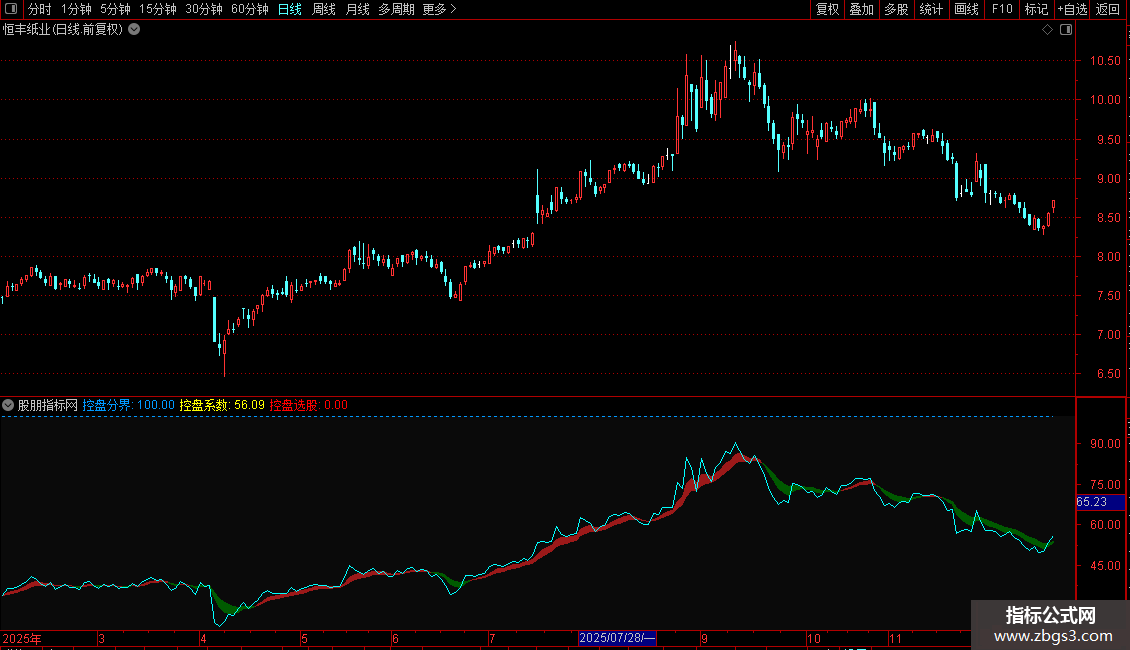Click the 2025/07/28 date marker on timeline
The height and width of the screenshot is (650, 1130).
click(617, 638)
